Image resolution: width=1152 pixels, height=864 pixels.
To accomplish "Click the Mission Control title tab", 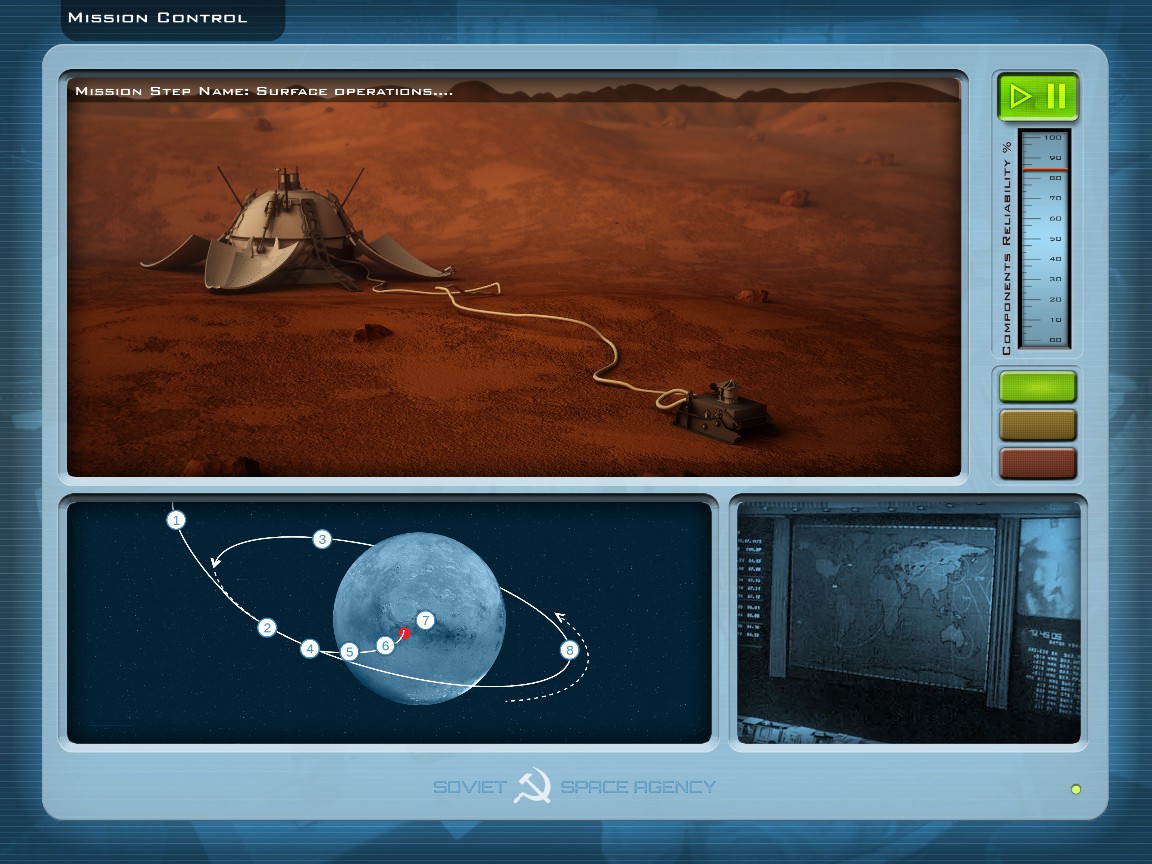I will (158, 18).
